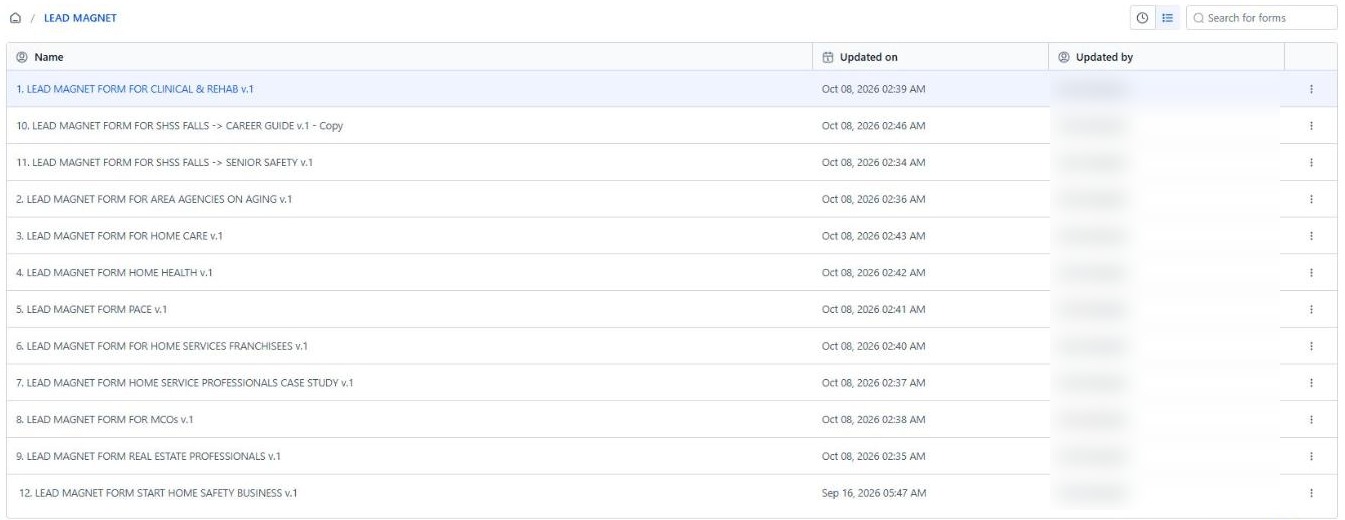
Task: Open more options for Home Services Franchisees form
Action: coord(1311,346)
